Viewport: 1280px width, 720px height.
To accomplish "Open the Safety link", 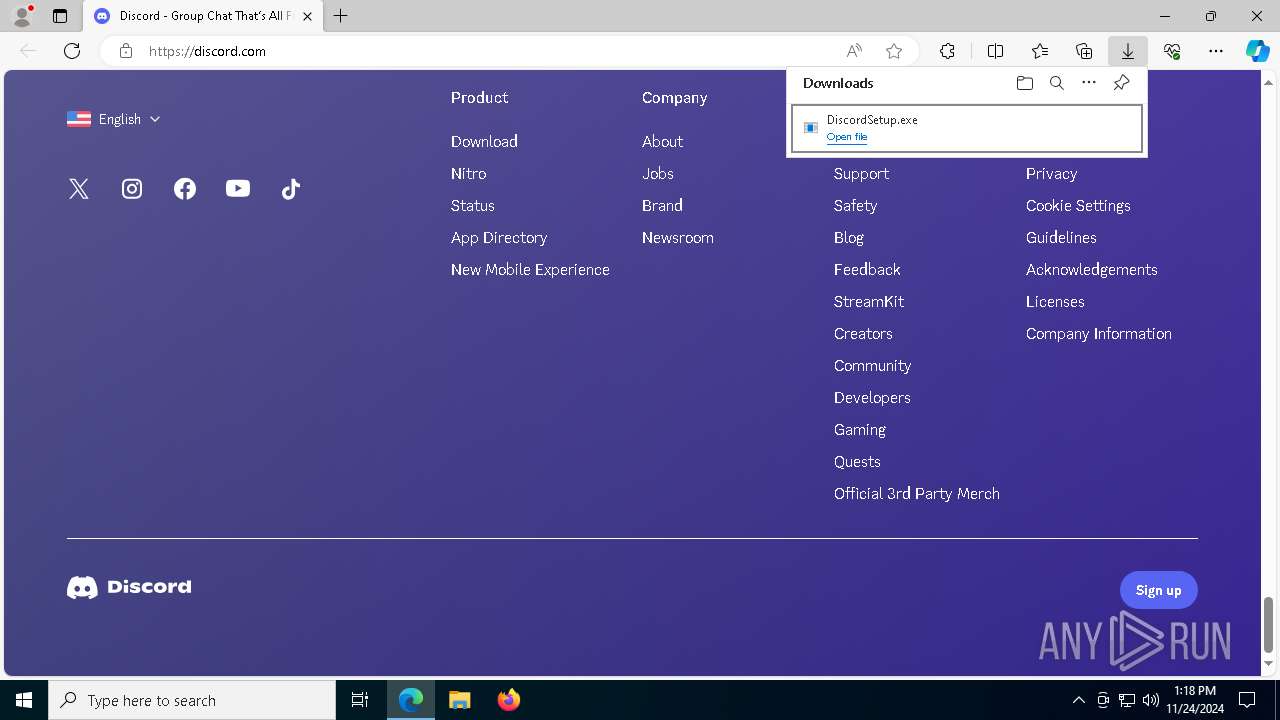I will [x=855, y=205].
